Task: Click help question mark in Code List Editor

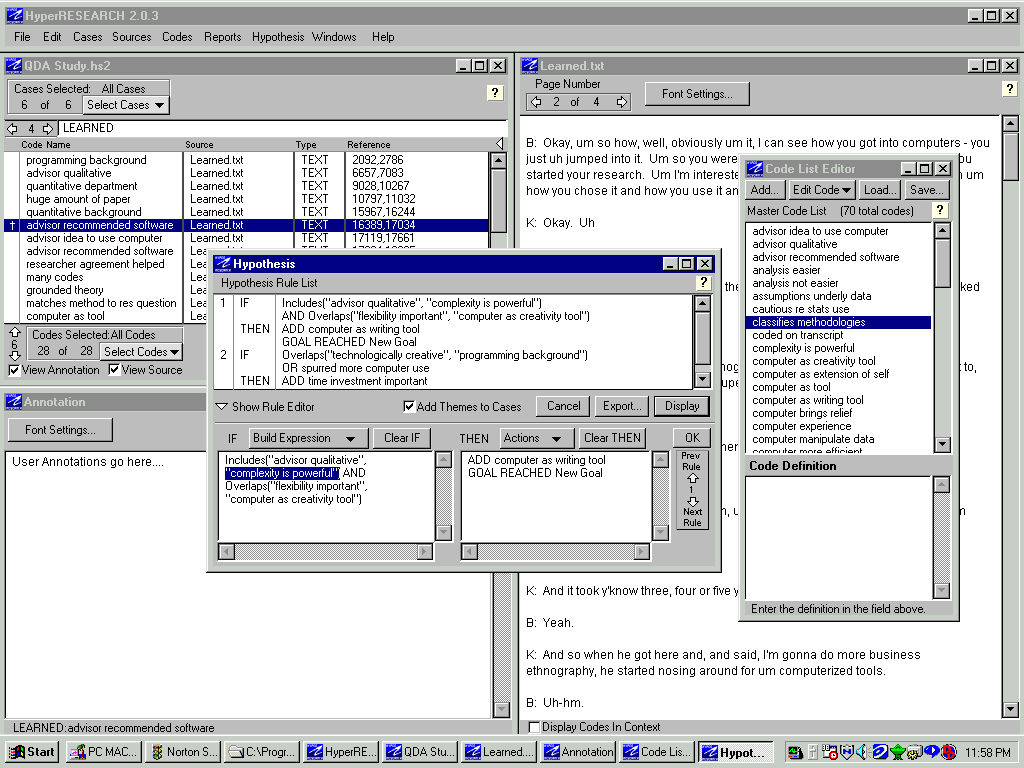Action: (939, 210)
